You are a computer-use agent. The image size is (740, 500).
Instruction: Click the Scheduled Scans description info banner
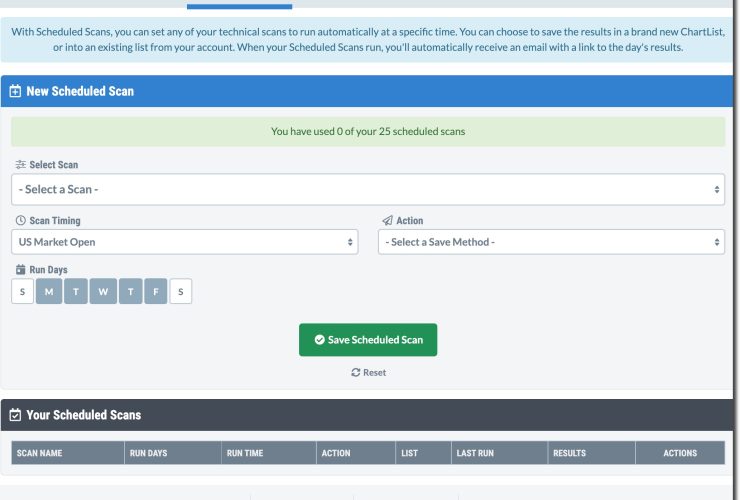(x=367, y=40)
